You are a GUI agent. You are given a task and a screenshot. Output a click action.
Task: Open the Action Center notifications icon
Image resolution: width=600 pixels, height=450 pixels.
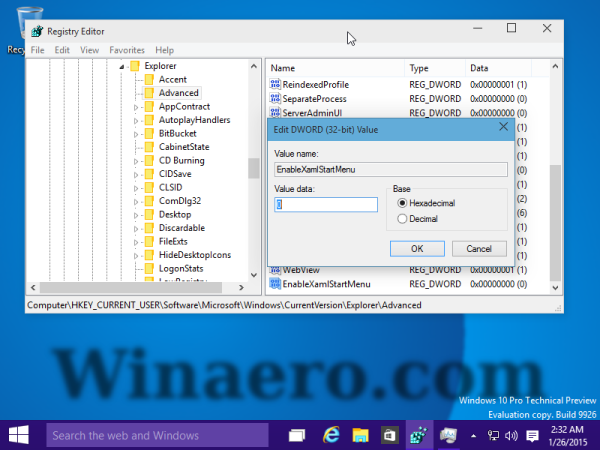coord(532,435)
